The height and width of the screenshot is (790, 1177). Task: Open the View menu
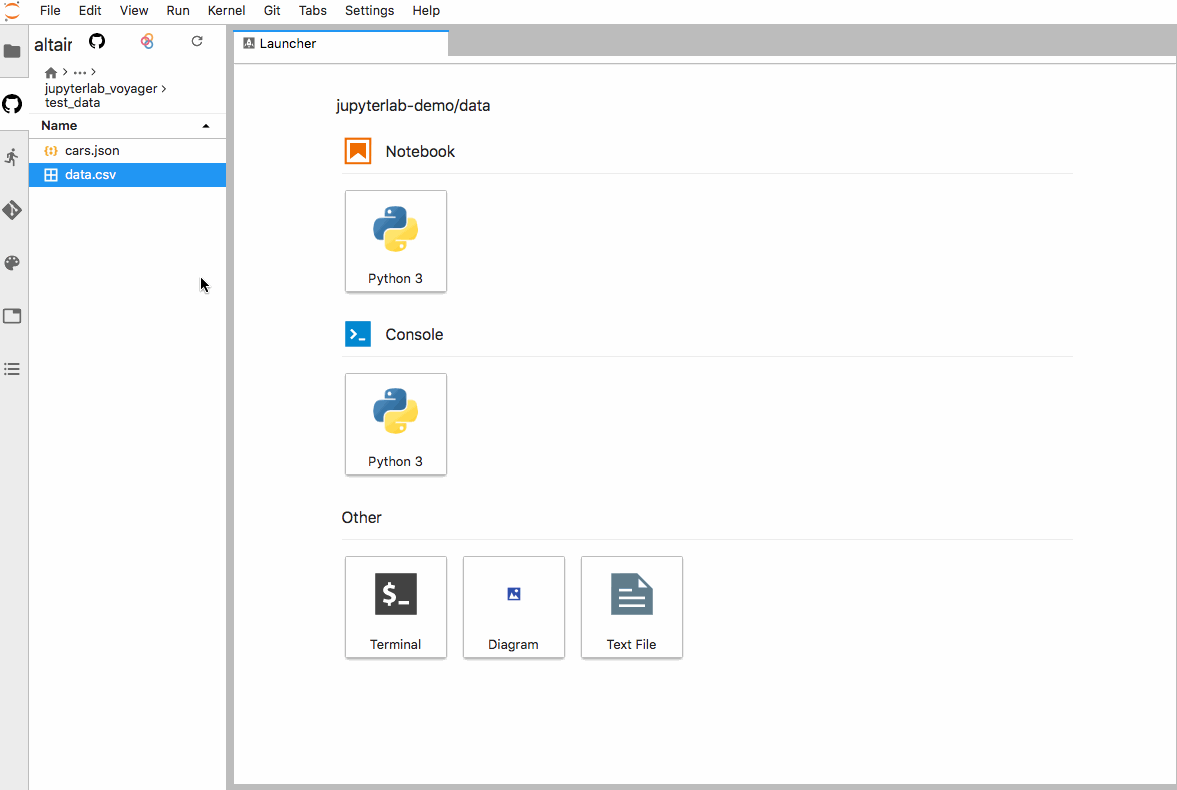tap(134, 11)
